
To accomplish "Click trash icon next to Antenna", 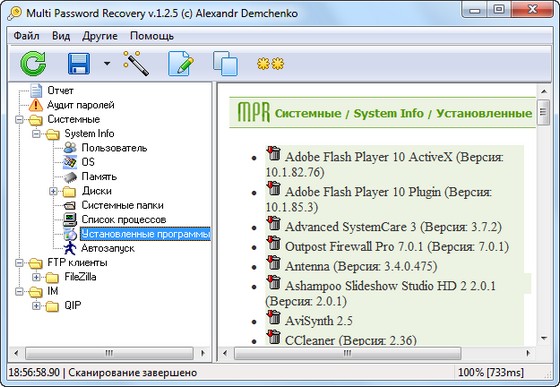I will (274, 263).
